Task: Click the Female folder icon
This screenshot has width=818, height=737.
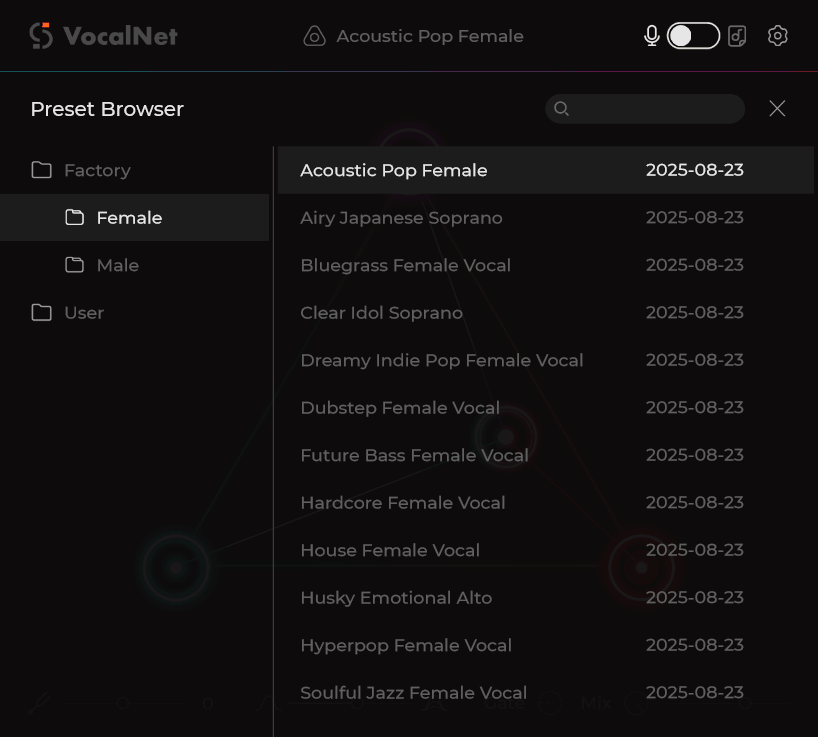Action: click(74, 217)
